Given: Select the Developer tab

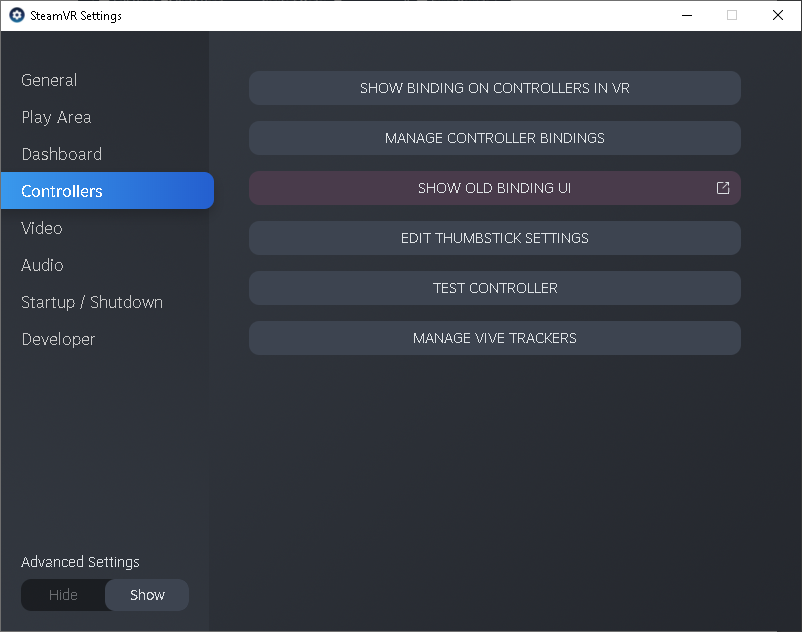Looking at the screenshot, I should pyautogui.click(x=58, y=339).
